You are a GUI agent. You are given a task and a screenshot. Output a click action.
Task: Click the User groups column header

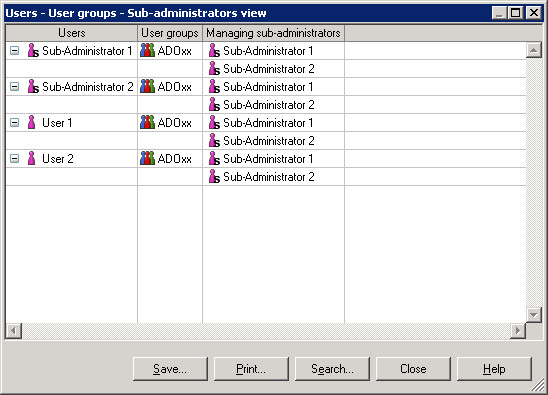pyautogui.click(x=170, y=33)
